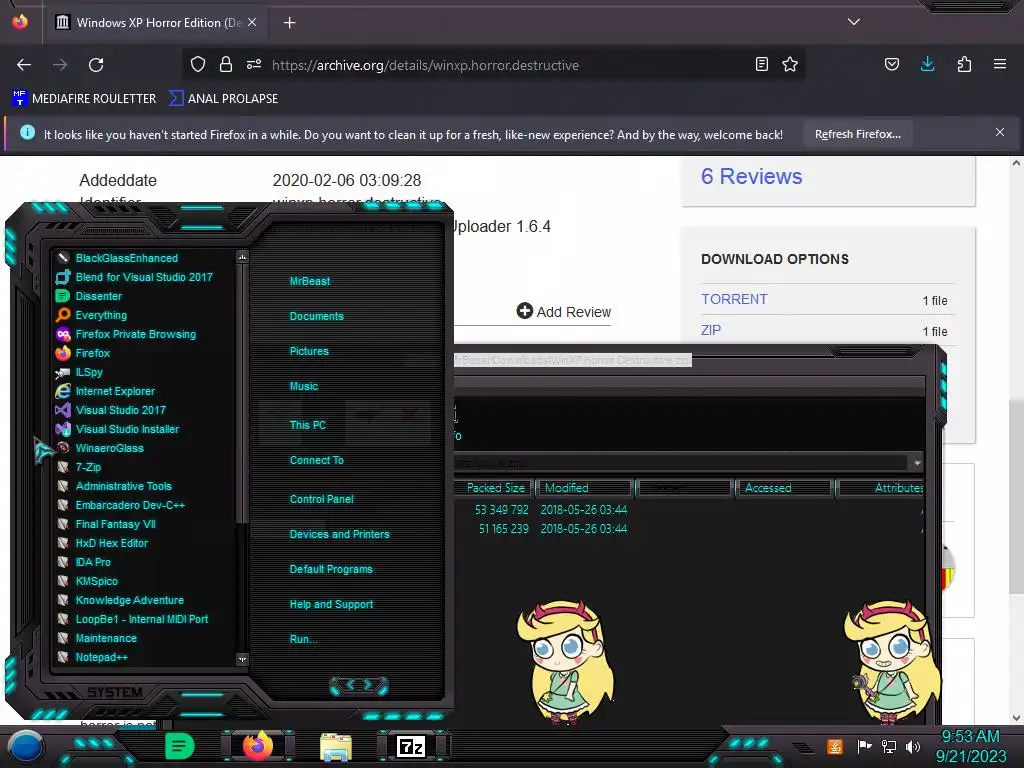Open Everything search app

tap(92, 315)
